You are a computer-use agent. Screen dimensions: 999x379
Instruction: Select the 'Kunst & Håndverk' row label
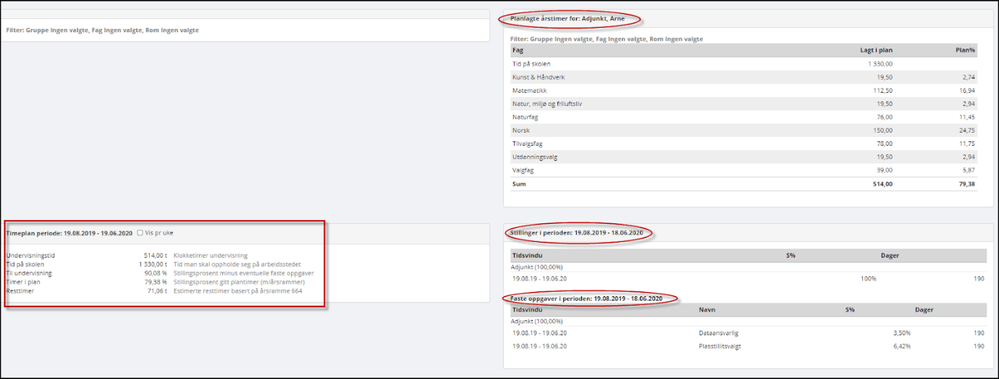click(x=538, y=77)
